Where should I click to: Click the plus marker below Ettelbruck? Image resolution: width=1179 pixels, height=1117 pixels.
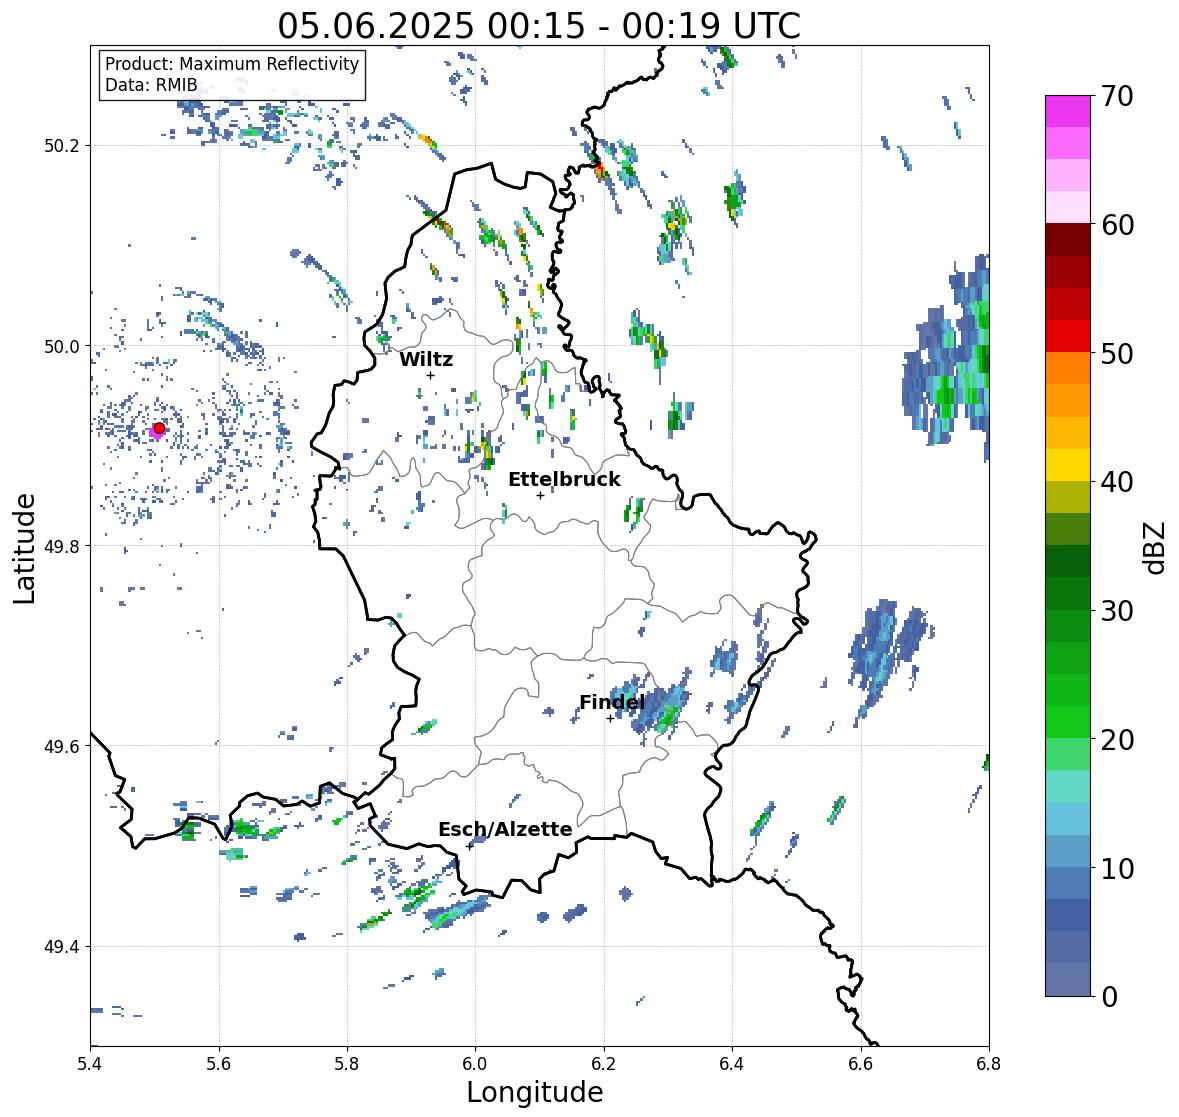coord(540,495)
